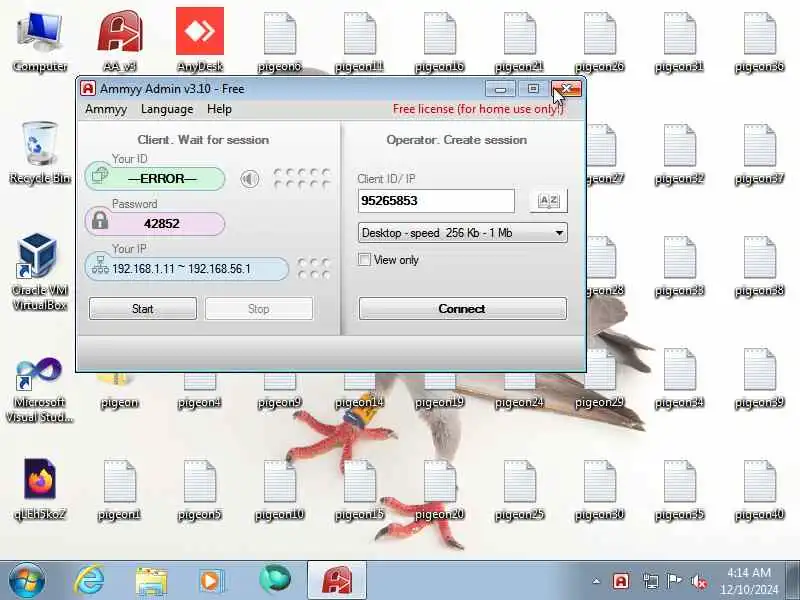Click the password lock icon

click(x=100, y=220)
